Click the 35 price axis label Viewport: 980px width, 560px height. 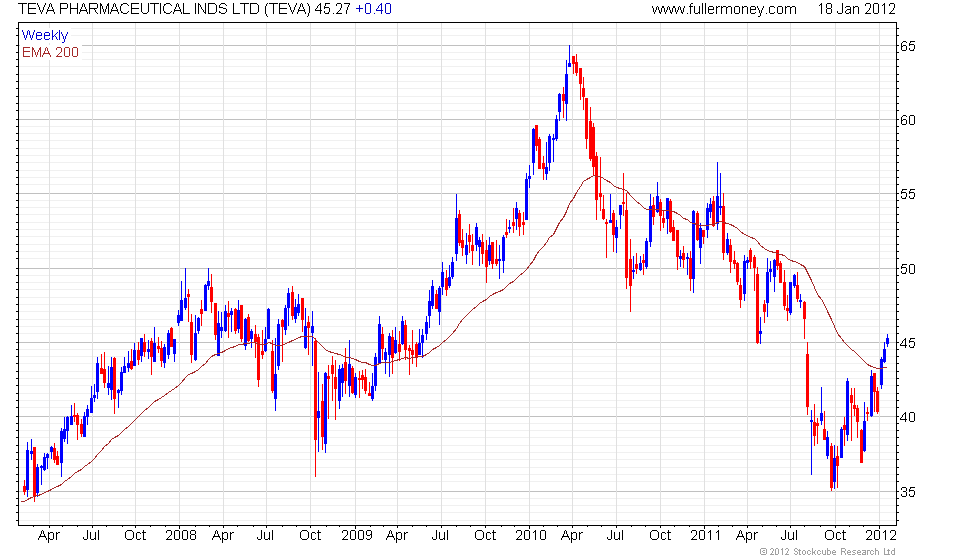coord(908,492)
